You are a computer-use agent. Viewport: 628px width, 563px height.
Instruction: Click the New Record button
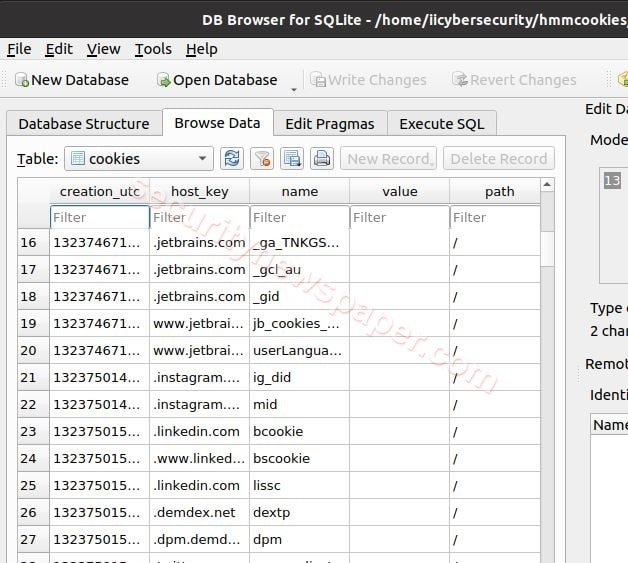388,159
